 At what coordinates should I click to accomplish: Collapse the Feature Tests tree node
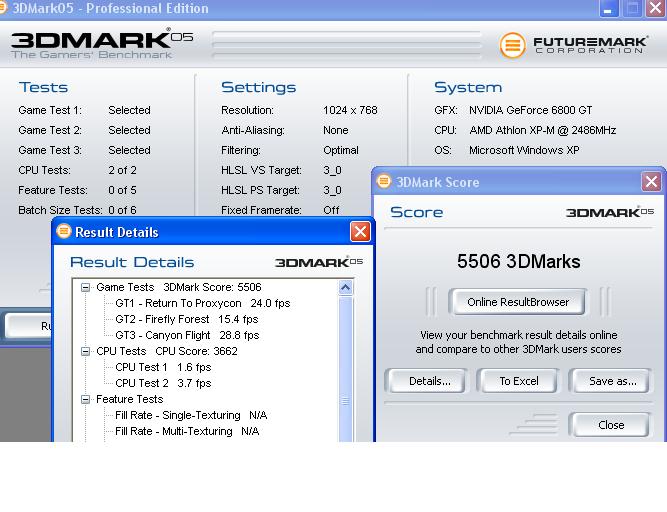[x=86, y=399]
